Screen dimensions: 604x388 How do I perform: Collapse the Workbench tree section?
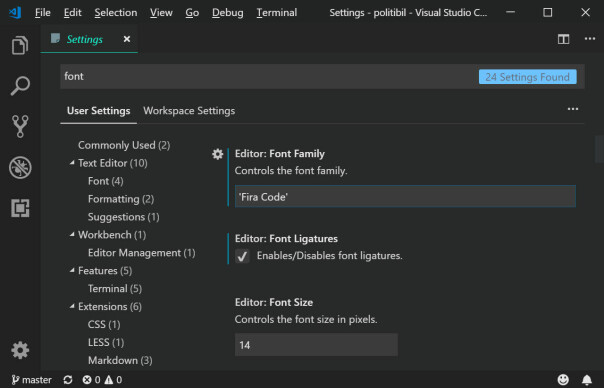tap(72, 235)
